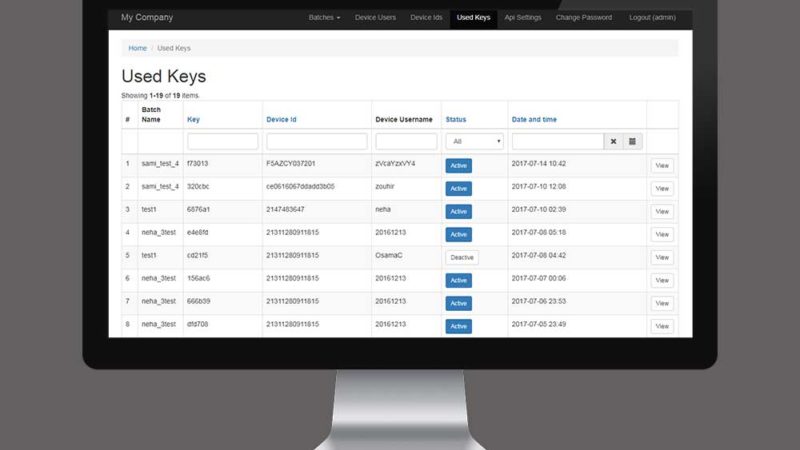Open the Status filter dropdown
The height and width of the screenshot is (450, 800).
[474, 142]
